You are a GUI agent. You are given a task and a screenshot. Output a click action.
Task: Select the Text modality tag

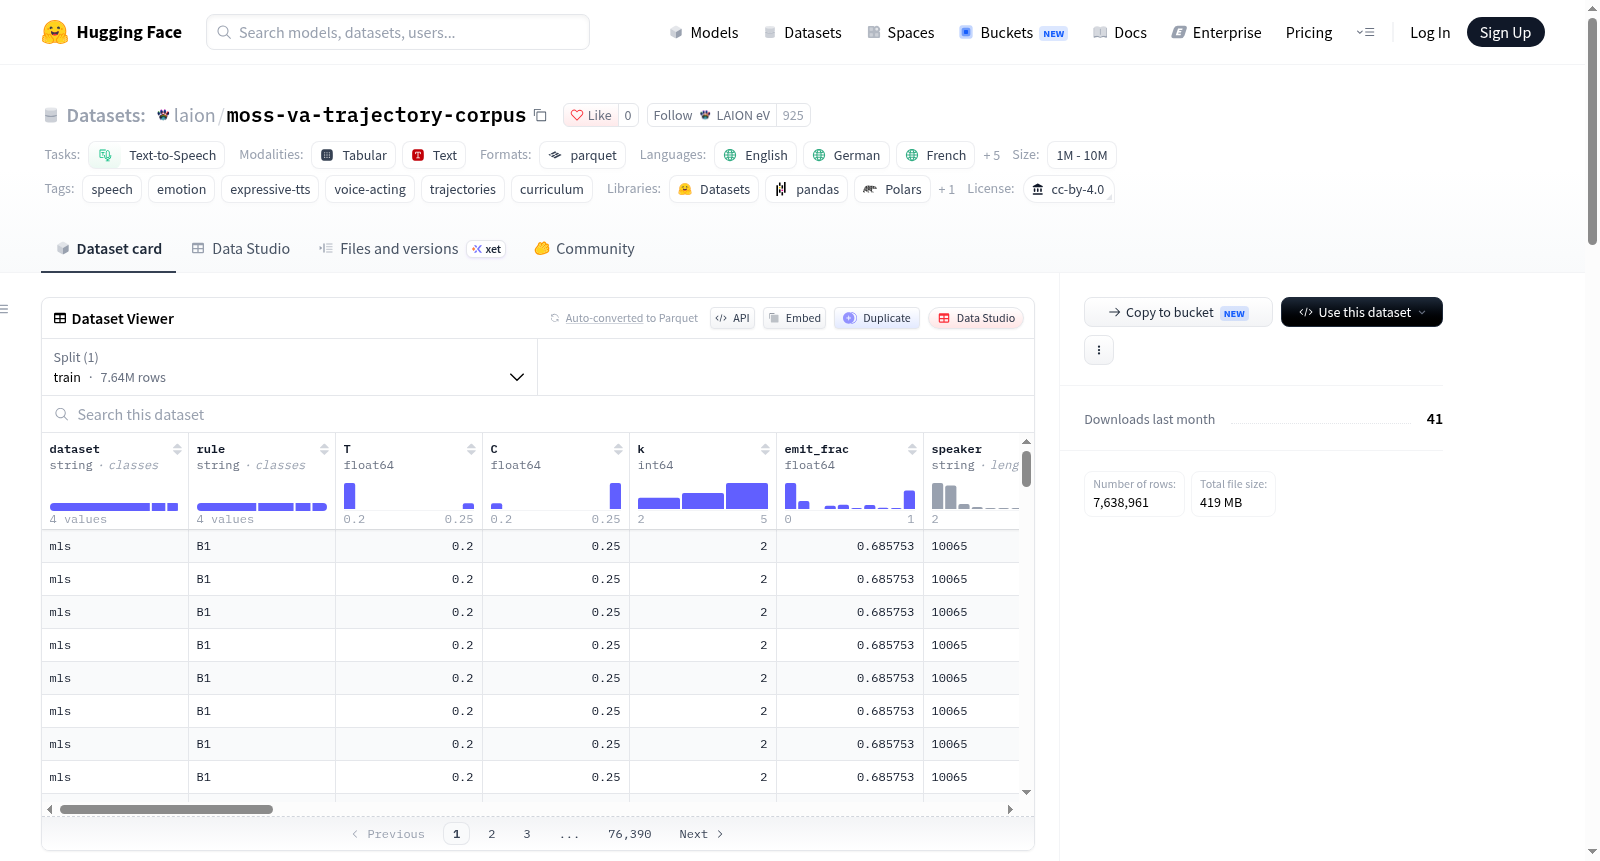point(434,155)
